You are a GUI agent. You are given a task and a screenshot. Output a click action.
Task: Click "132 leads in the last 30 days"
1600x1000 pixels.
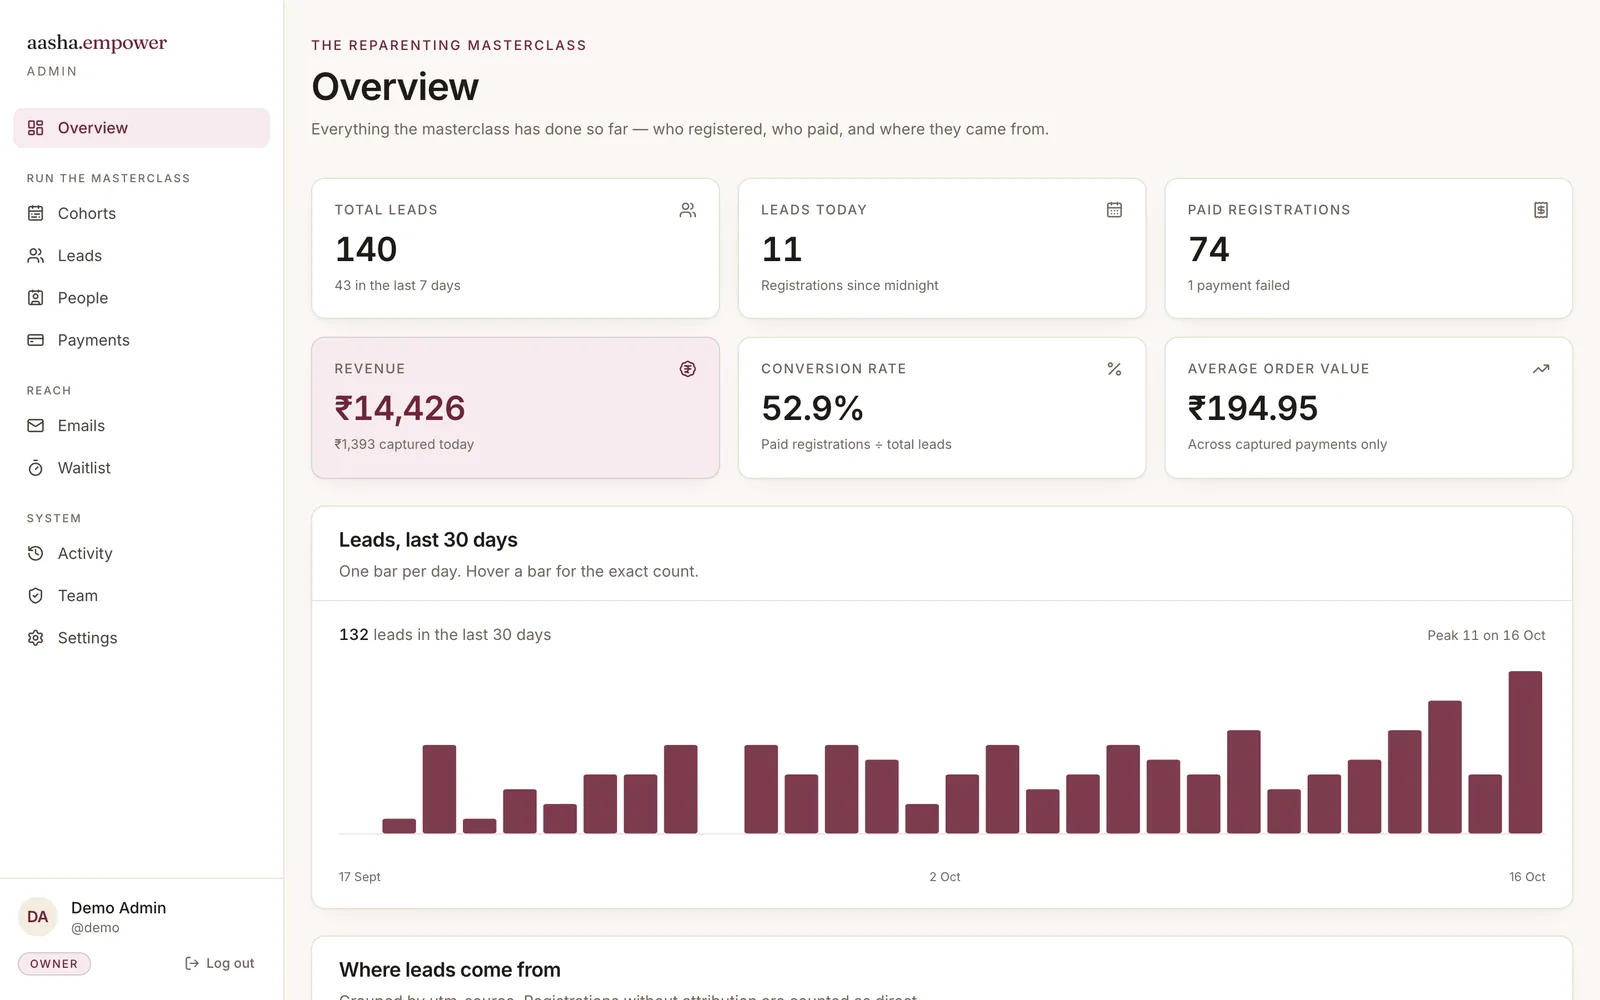coord(445,635)
